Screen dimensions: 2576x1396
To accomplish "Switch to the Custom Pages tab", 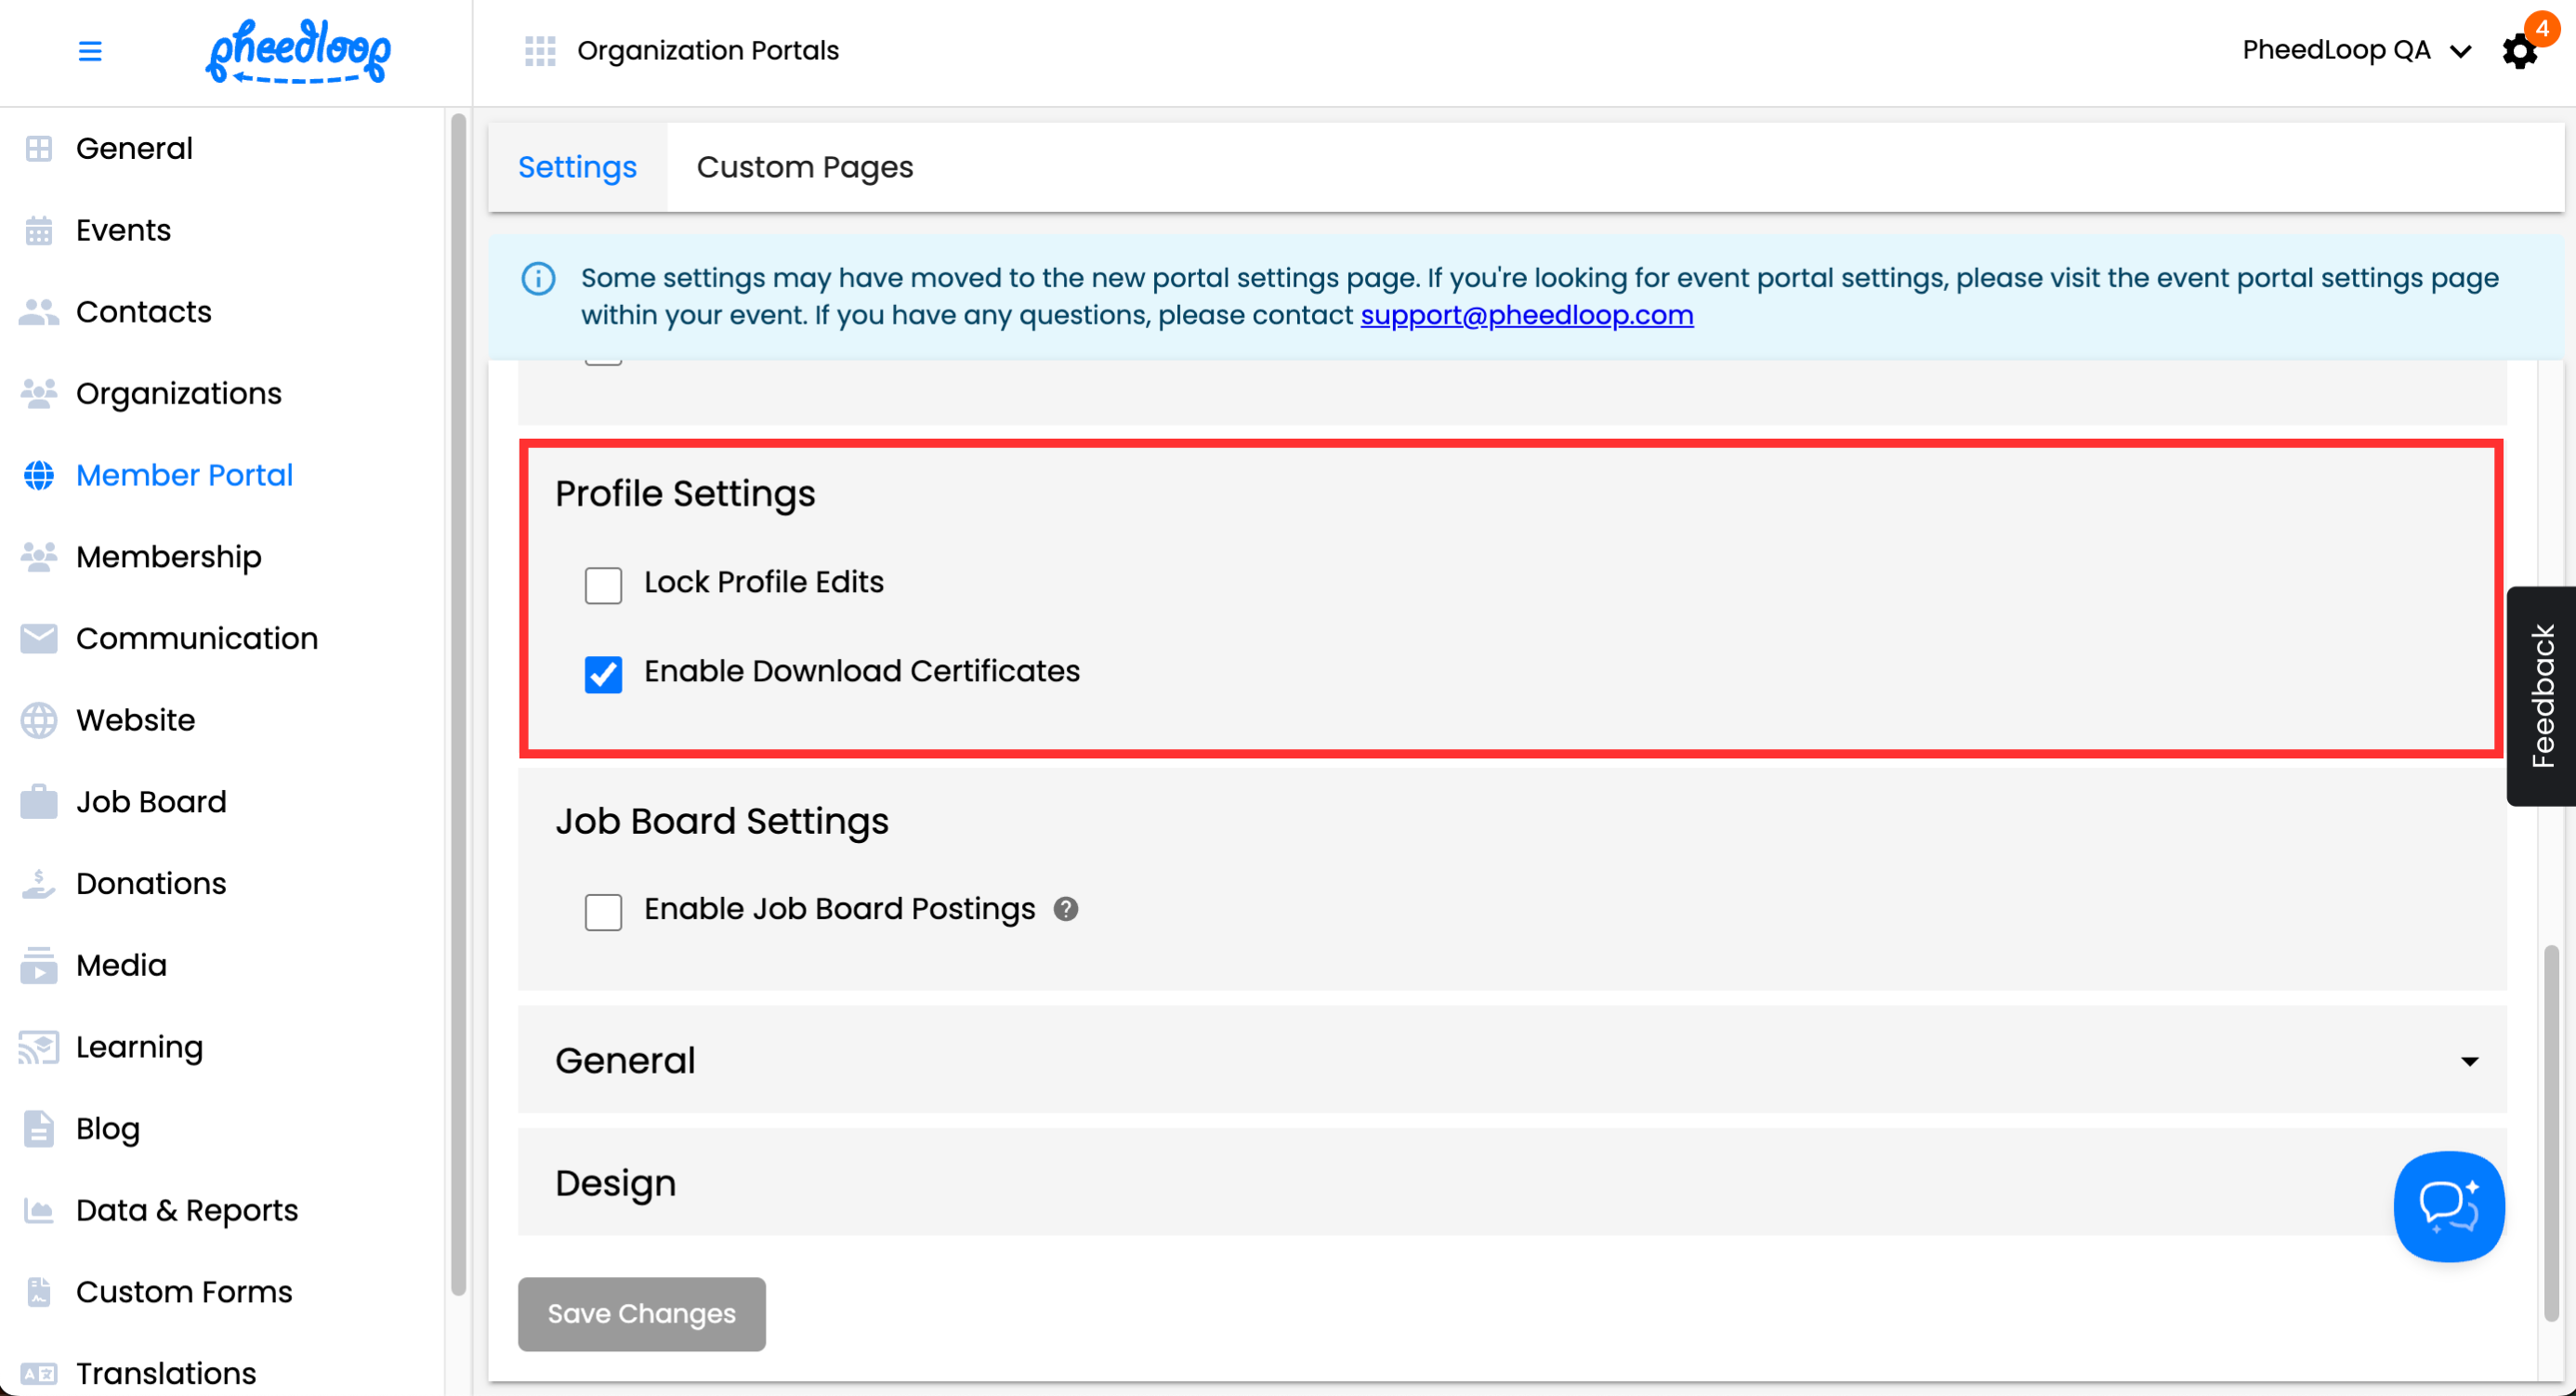I will (x=804, y=167).
